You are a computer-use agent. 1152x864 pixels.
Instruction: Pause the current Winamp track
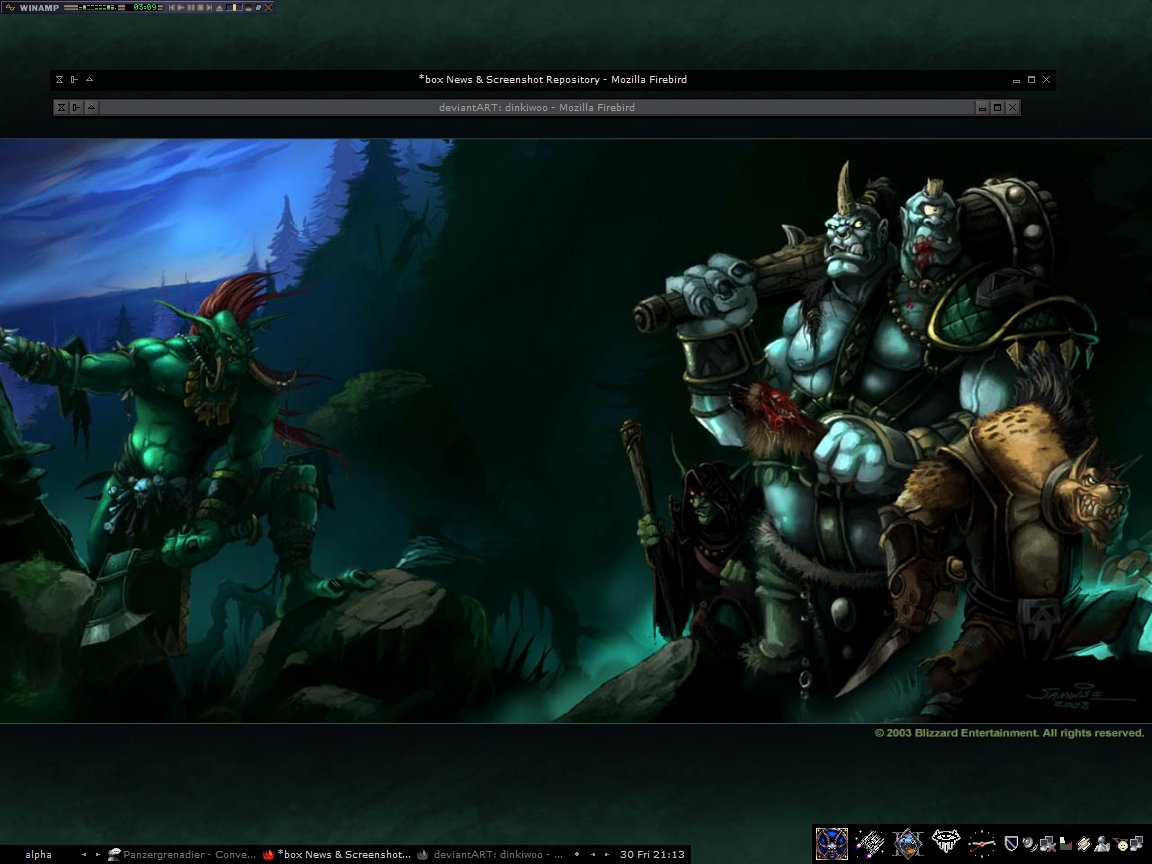[x=190, y=7]
